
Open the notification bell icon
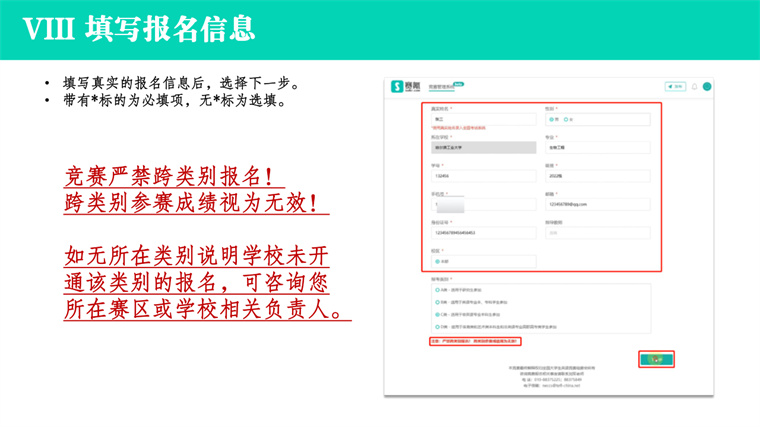point(695,87)
